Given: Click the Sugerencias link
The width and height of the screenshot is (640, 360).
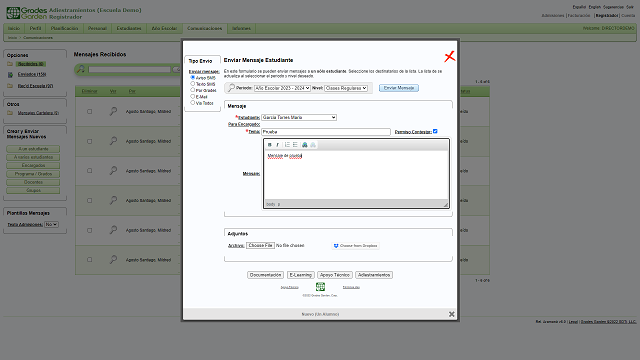Looking at the screenshot, I should coord(613,7).
